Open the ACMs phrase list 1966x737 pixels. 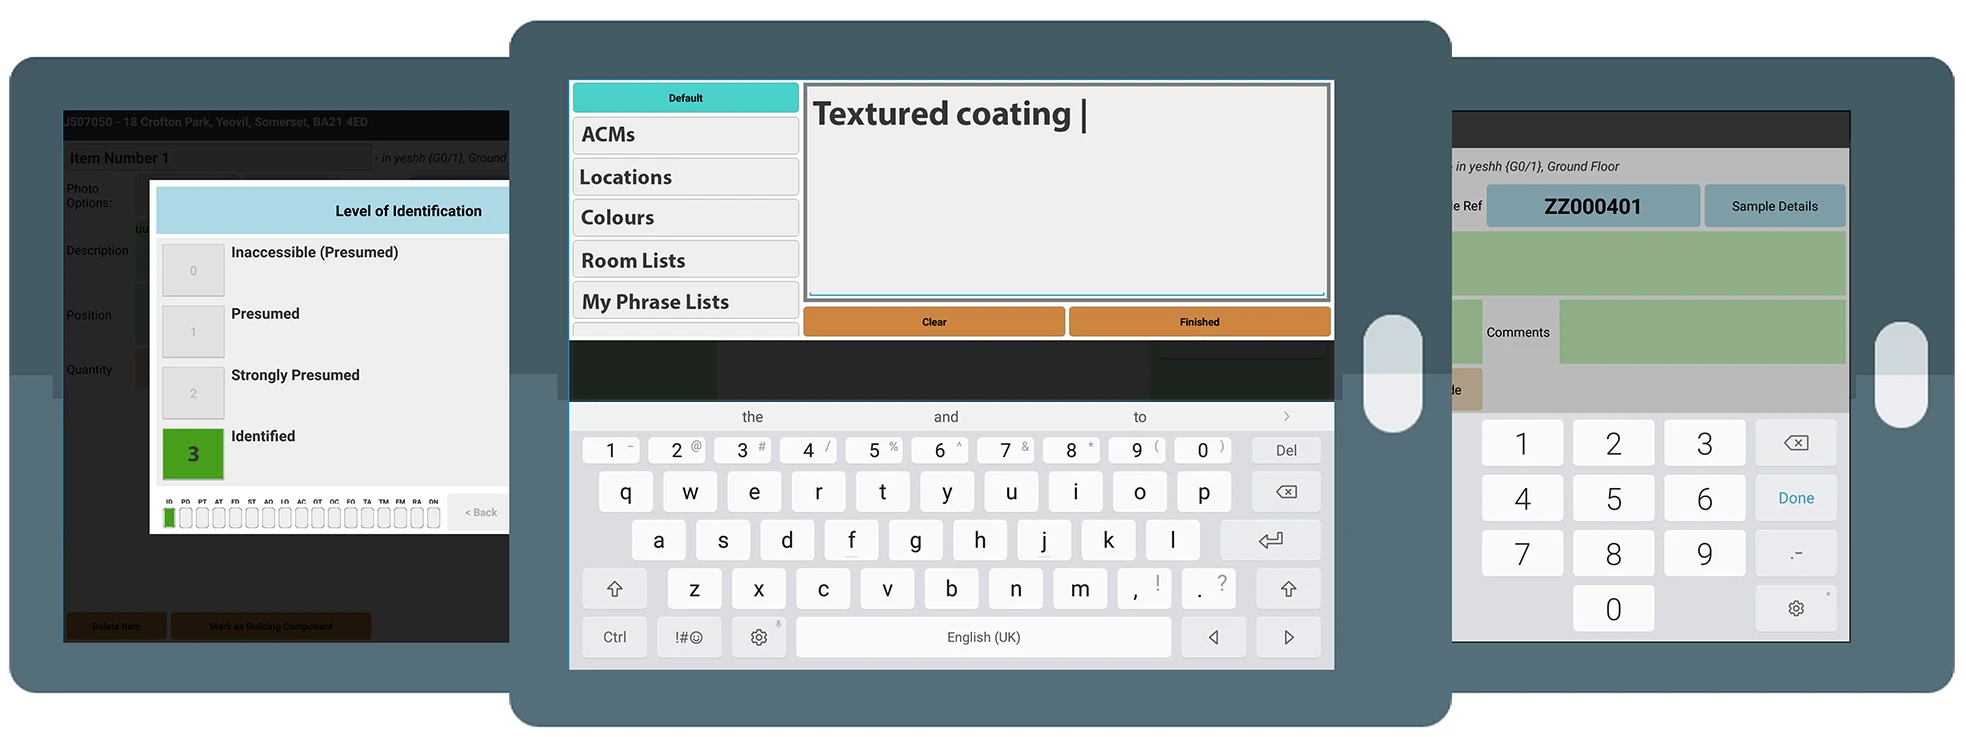coord(685,135)
